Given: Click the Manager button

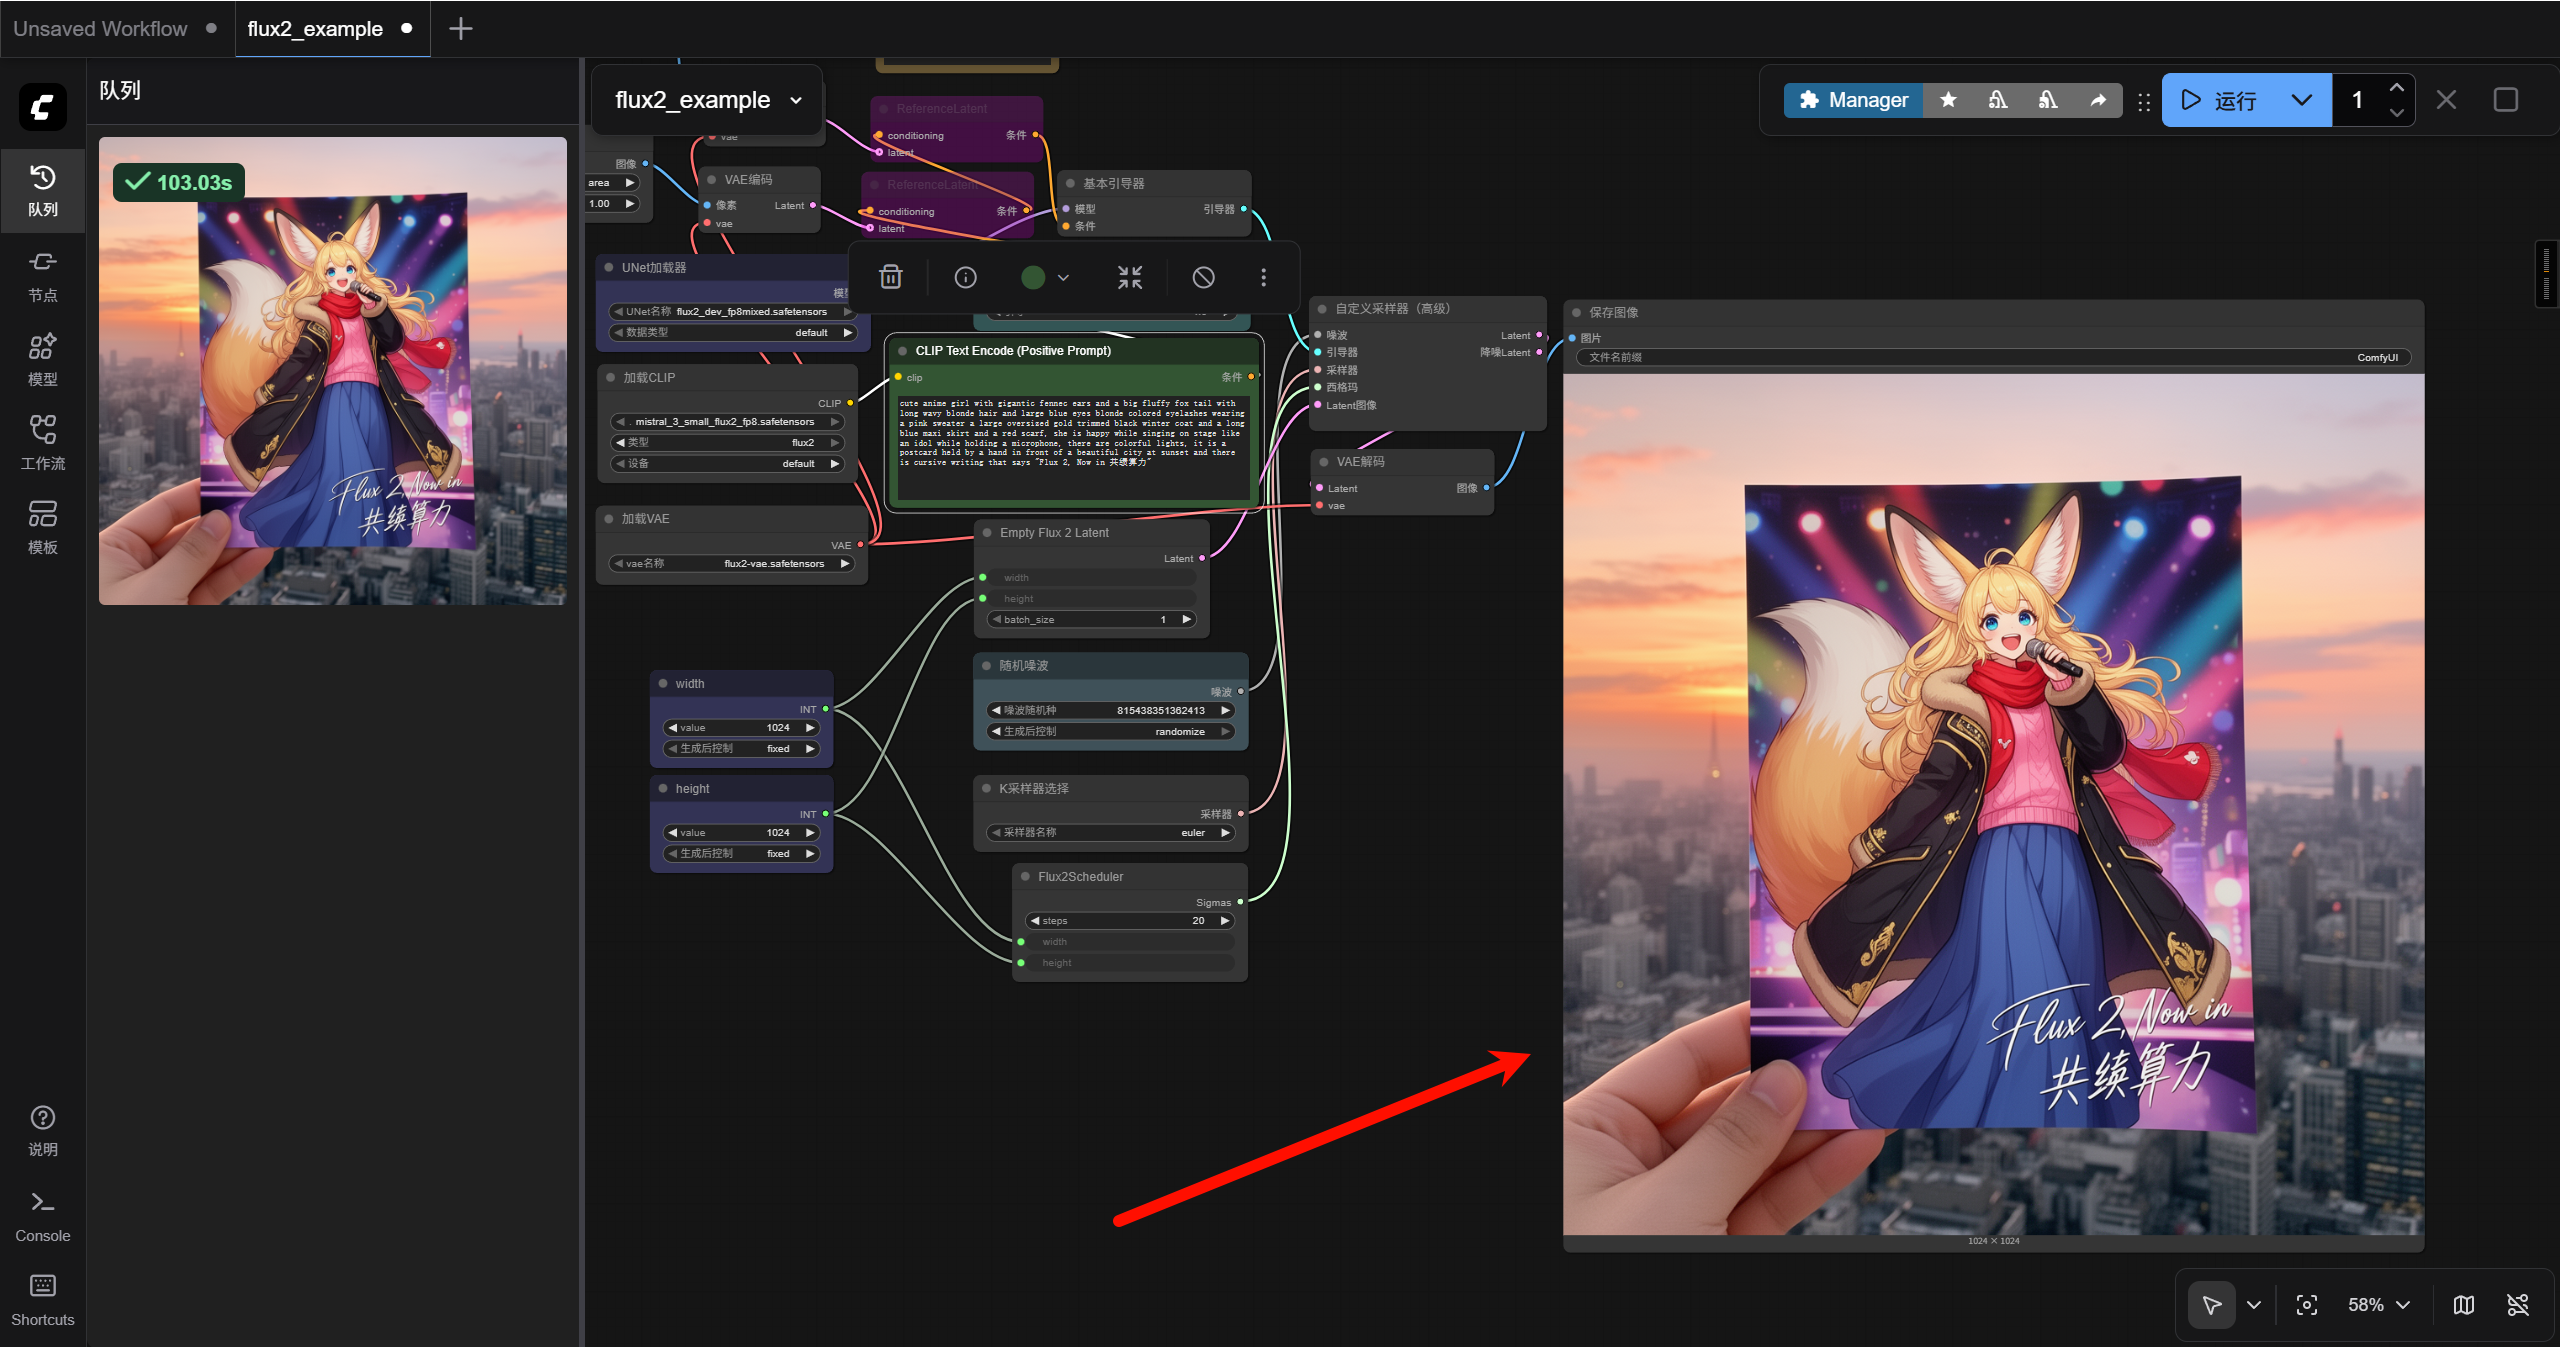Looking at the screenshot, I should pyautogui.click(x=1853, y=100).
